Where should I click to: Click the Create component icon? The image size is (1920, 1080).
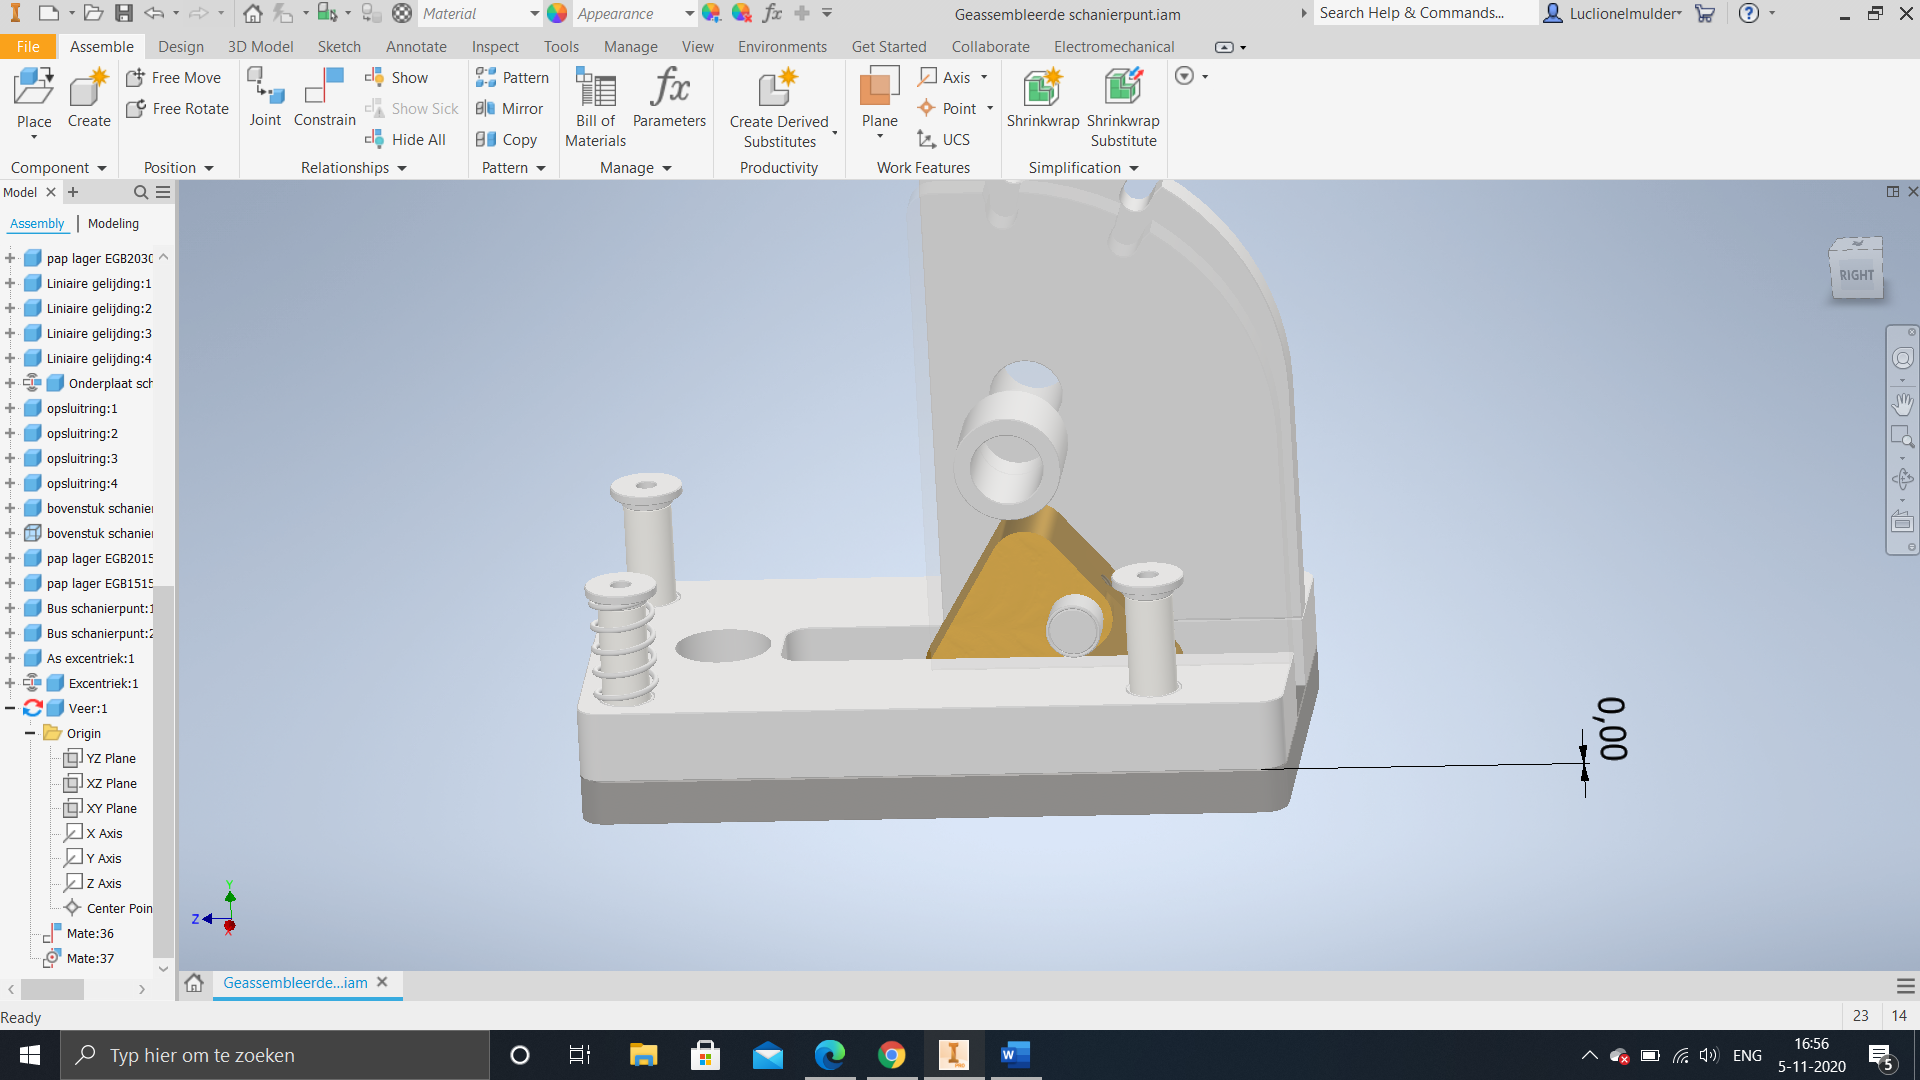coord(89,87)
